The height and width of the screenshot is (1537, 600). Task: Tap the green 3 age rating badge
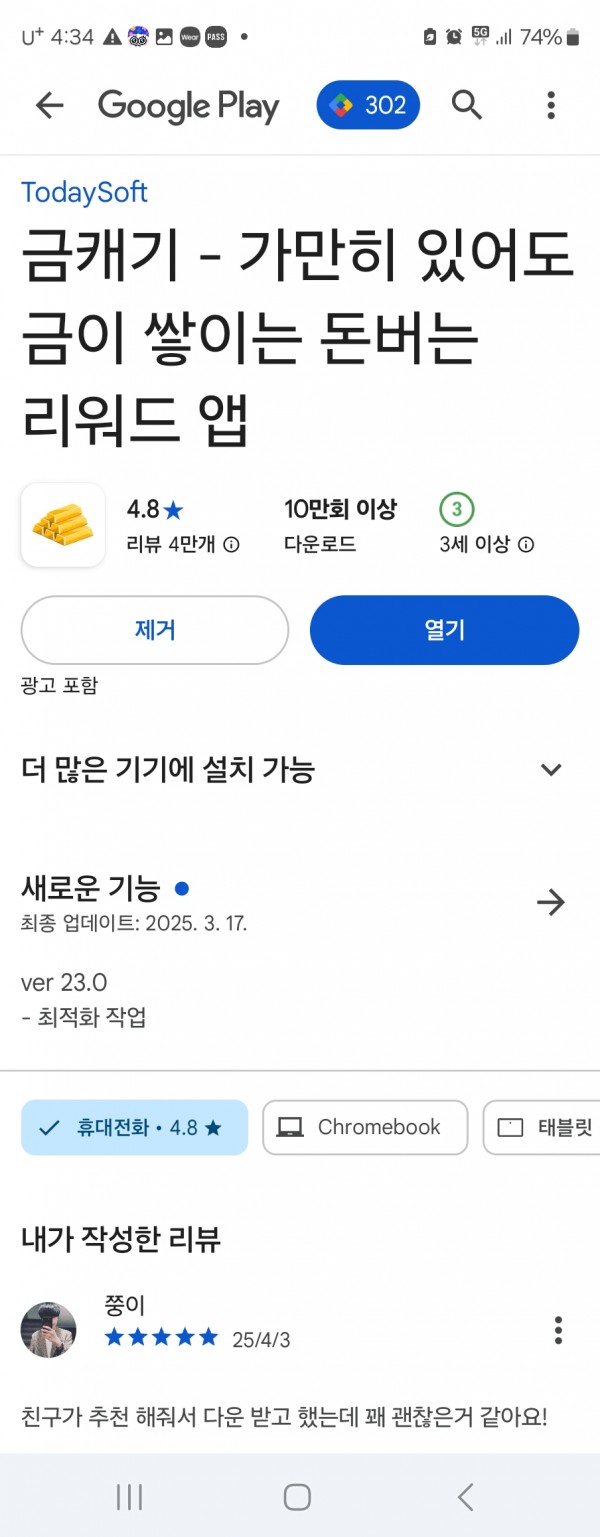click(456, 509)
